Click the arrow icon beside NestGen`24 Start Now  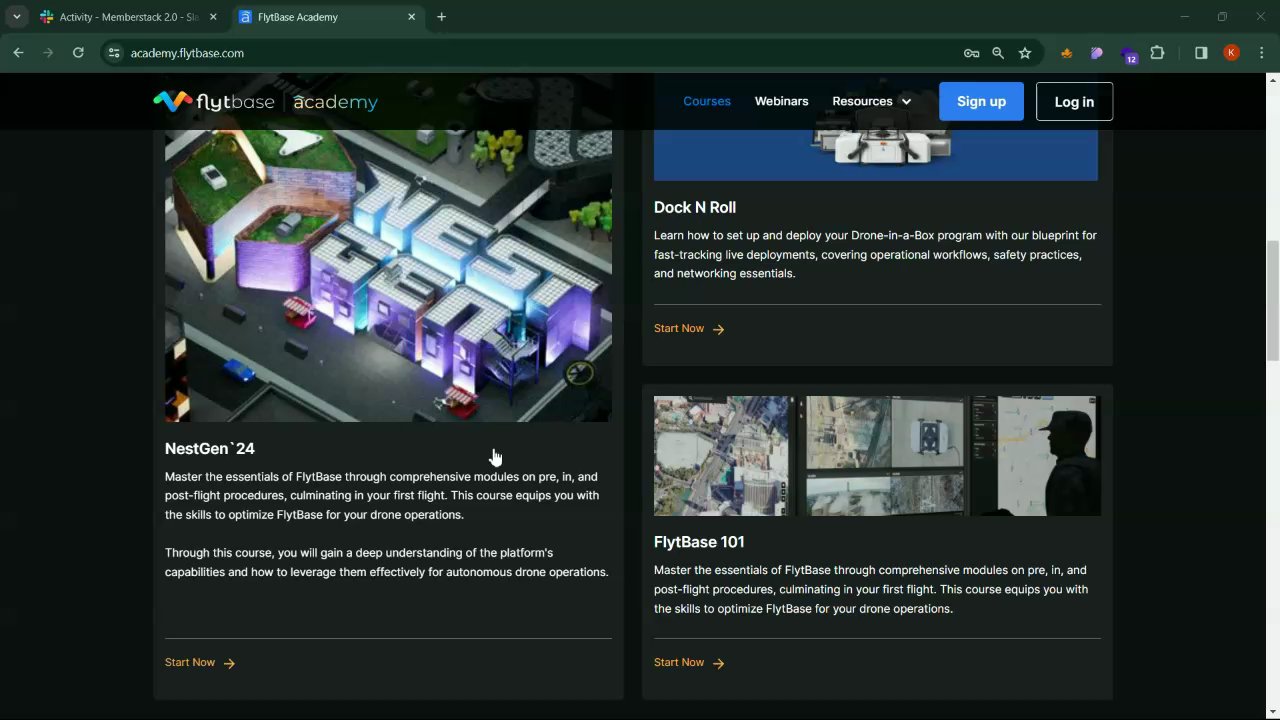[229, 663]
